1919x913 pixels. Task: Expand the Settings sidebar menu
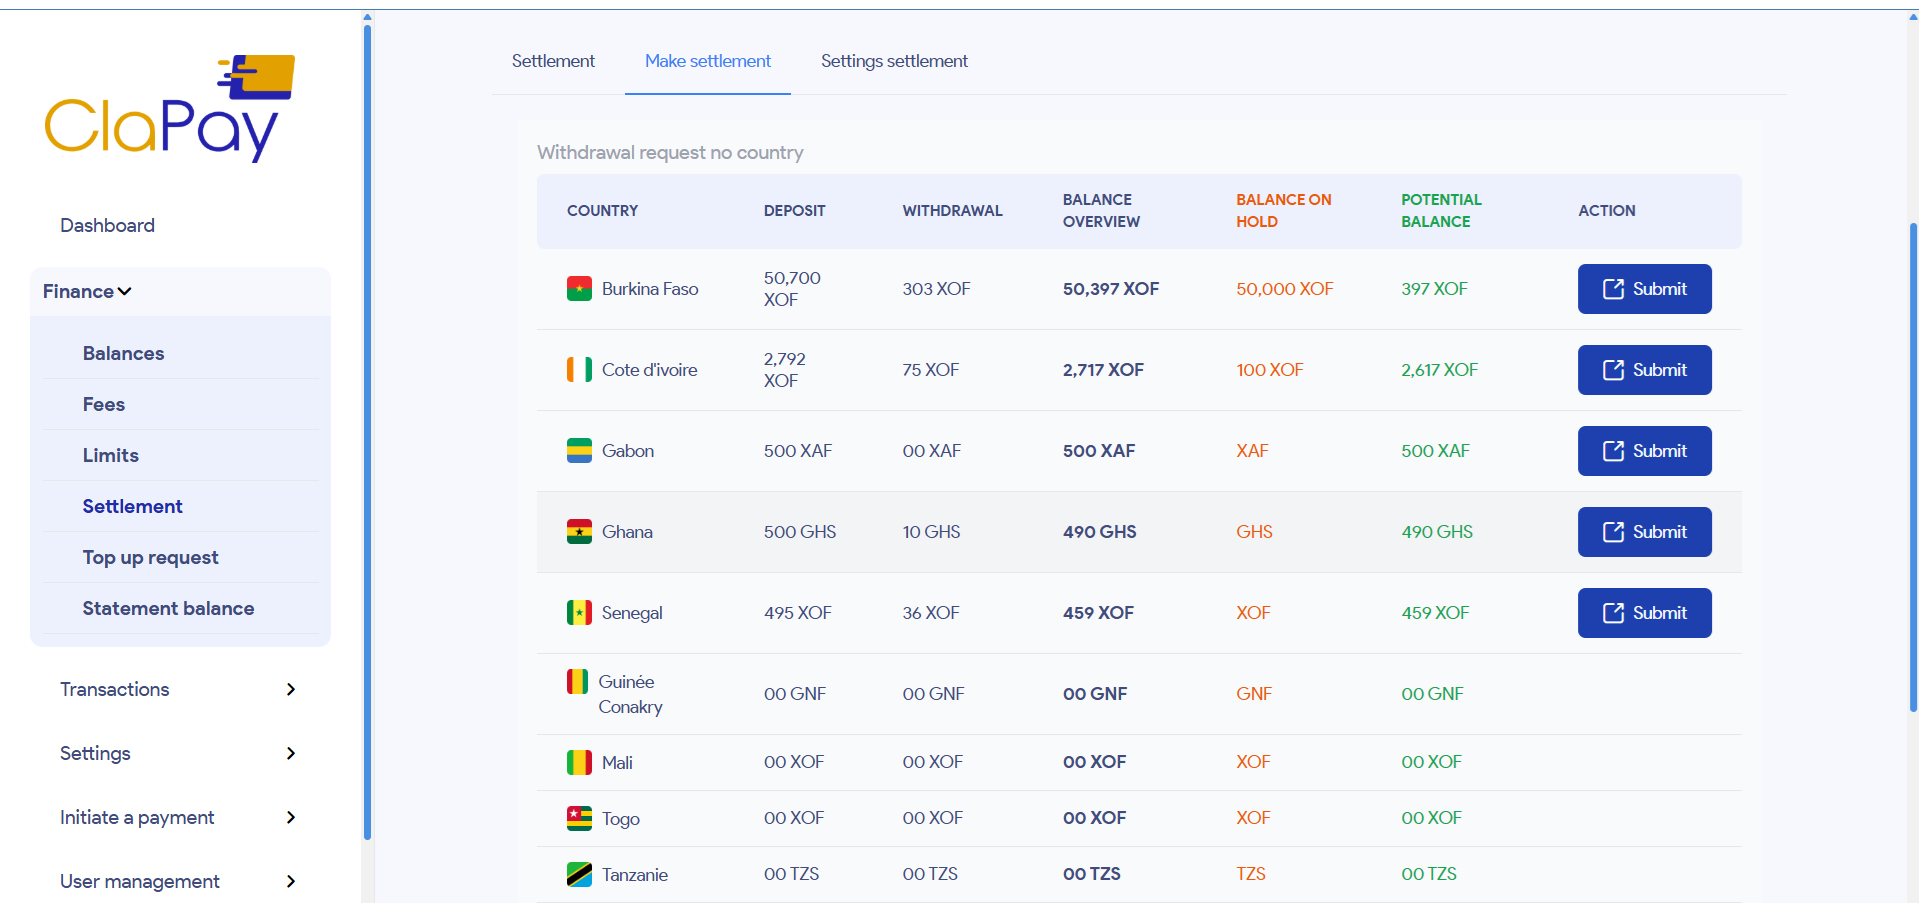tap(178, 753)
